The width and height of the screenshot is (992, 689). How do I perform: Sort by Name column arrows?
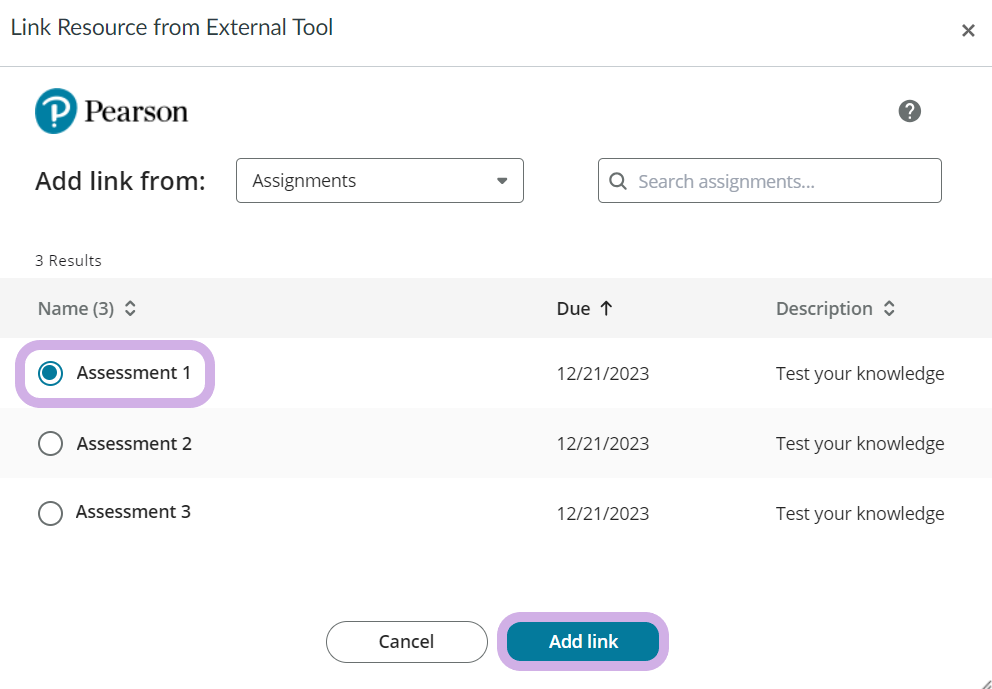tap(130, 309)
